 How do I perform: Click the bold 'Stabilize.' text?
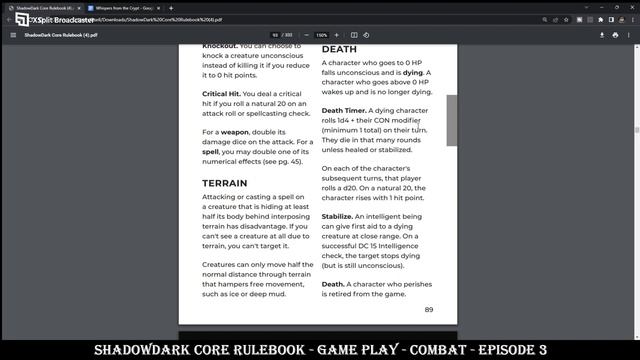tap(337, 217)
